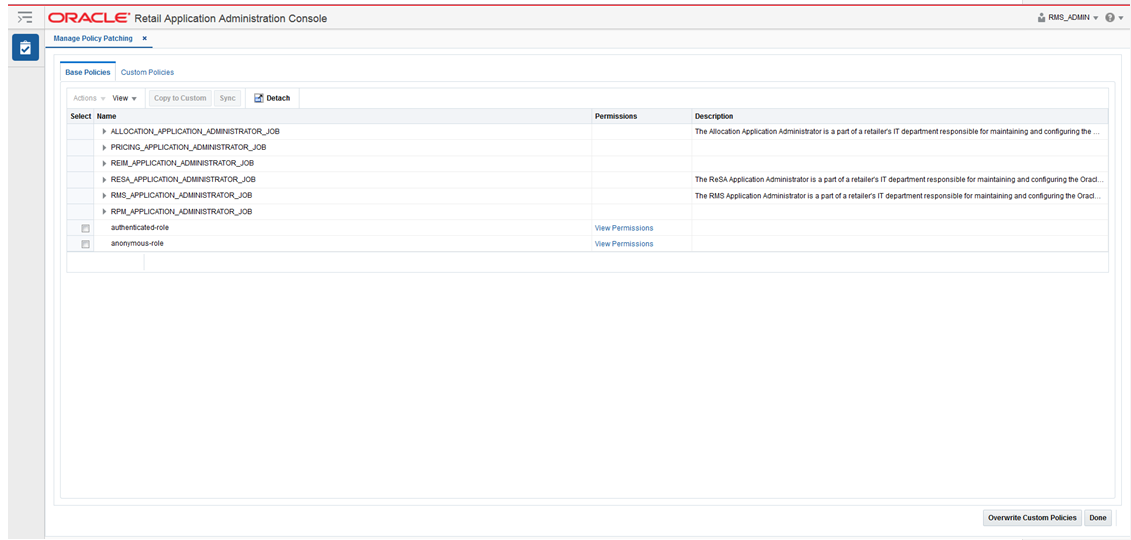Click PRICING_APPLICATION_ADMINISTRATOR_JOB name text
Screen dimensions: 1131x540
click(188, 147)
